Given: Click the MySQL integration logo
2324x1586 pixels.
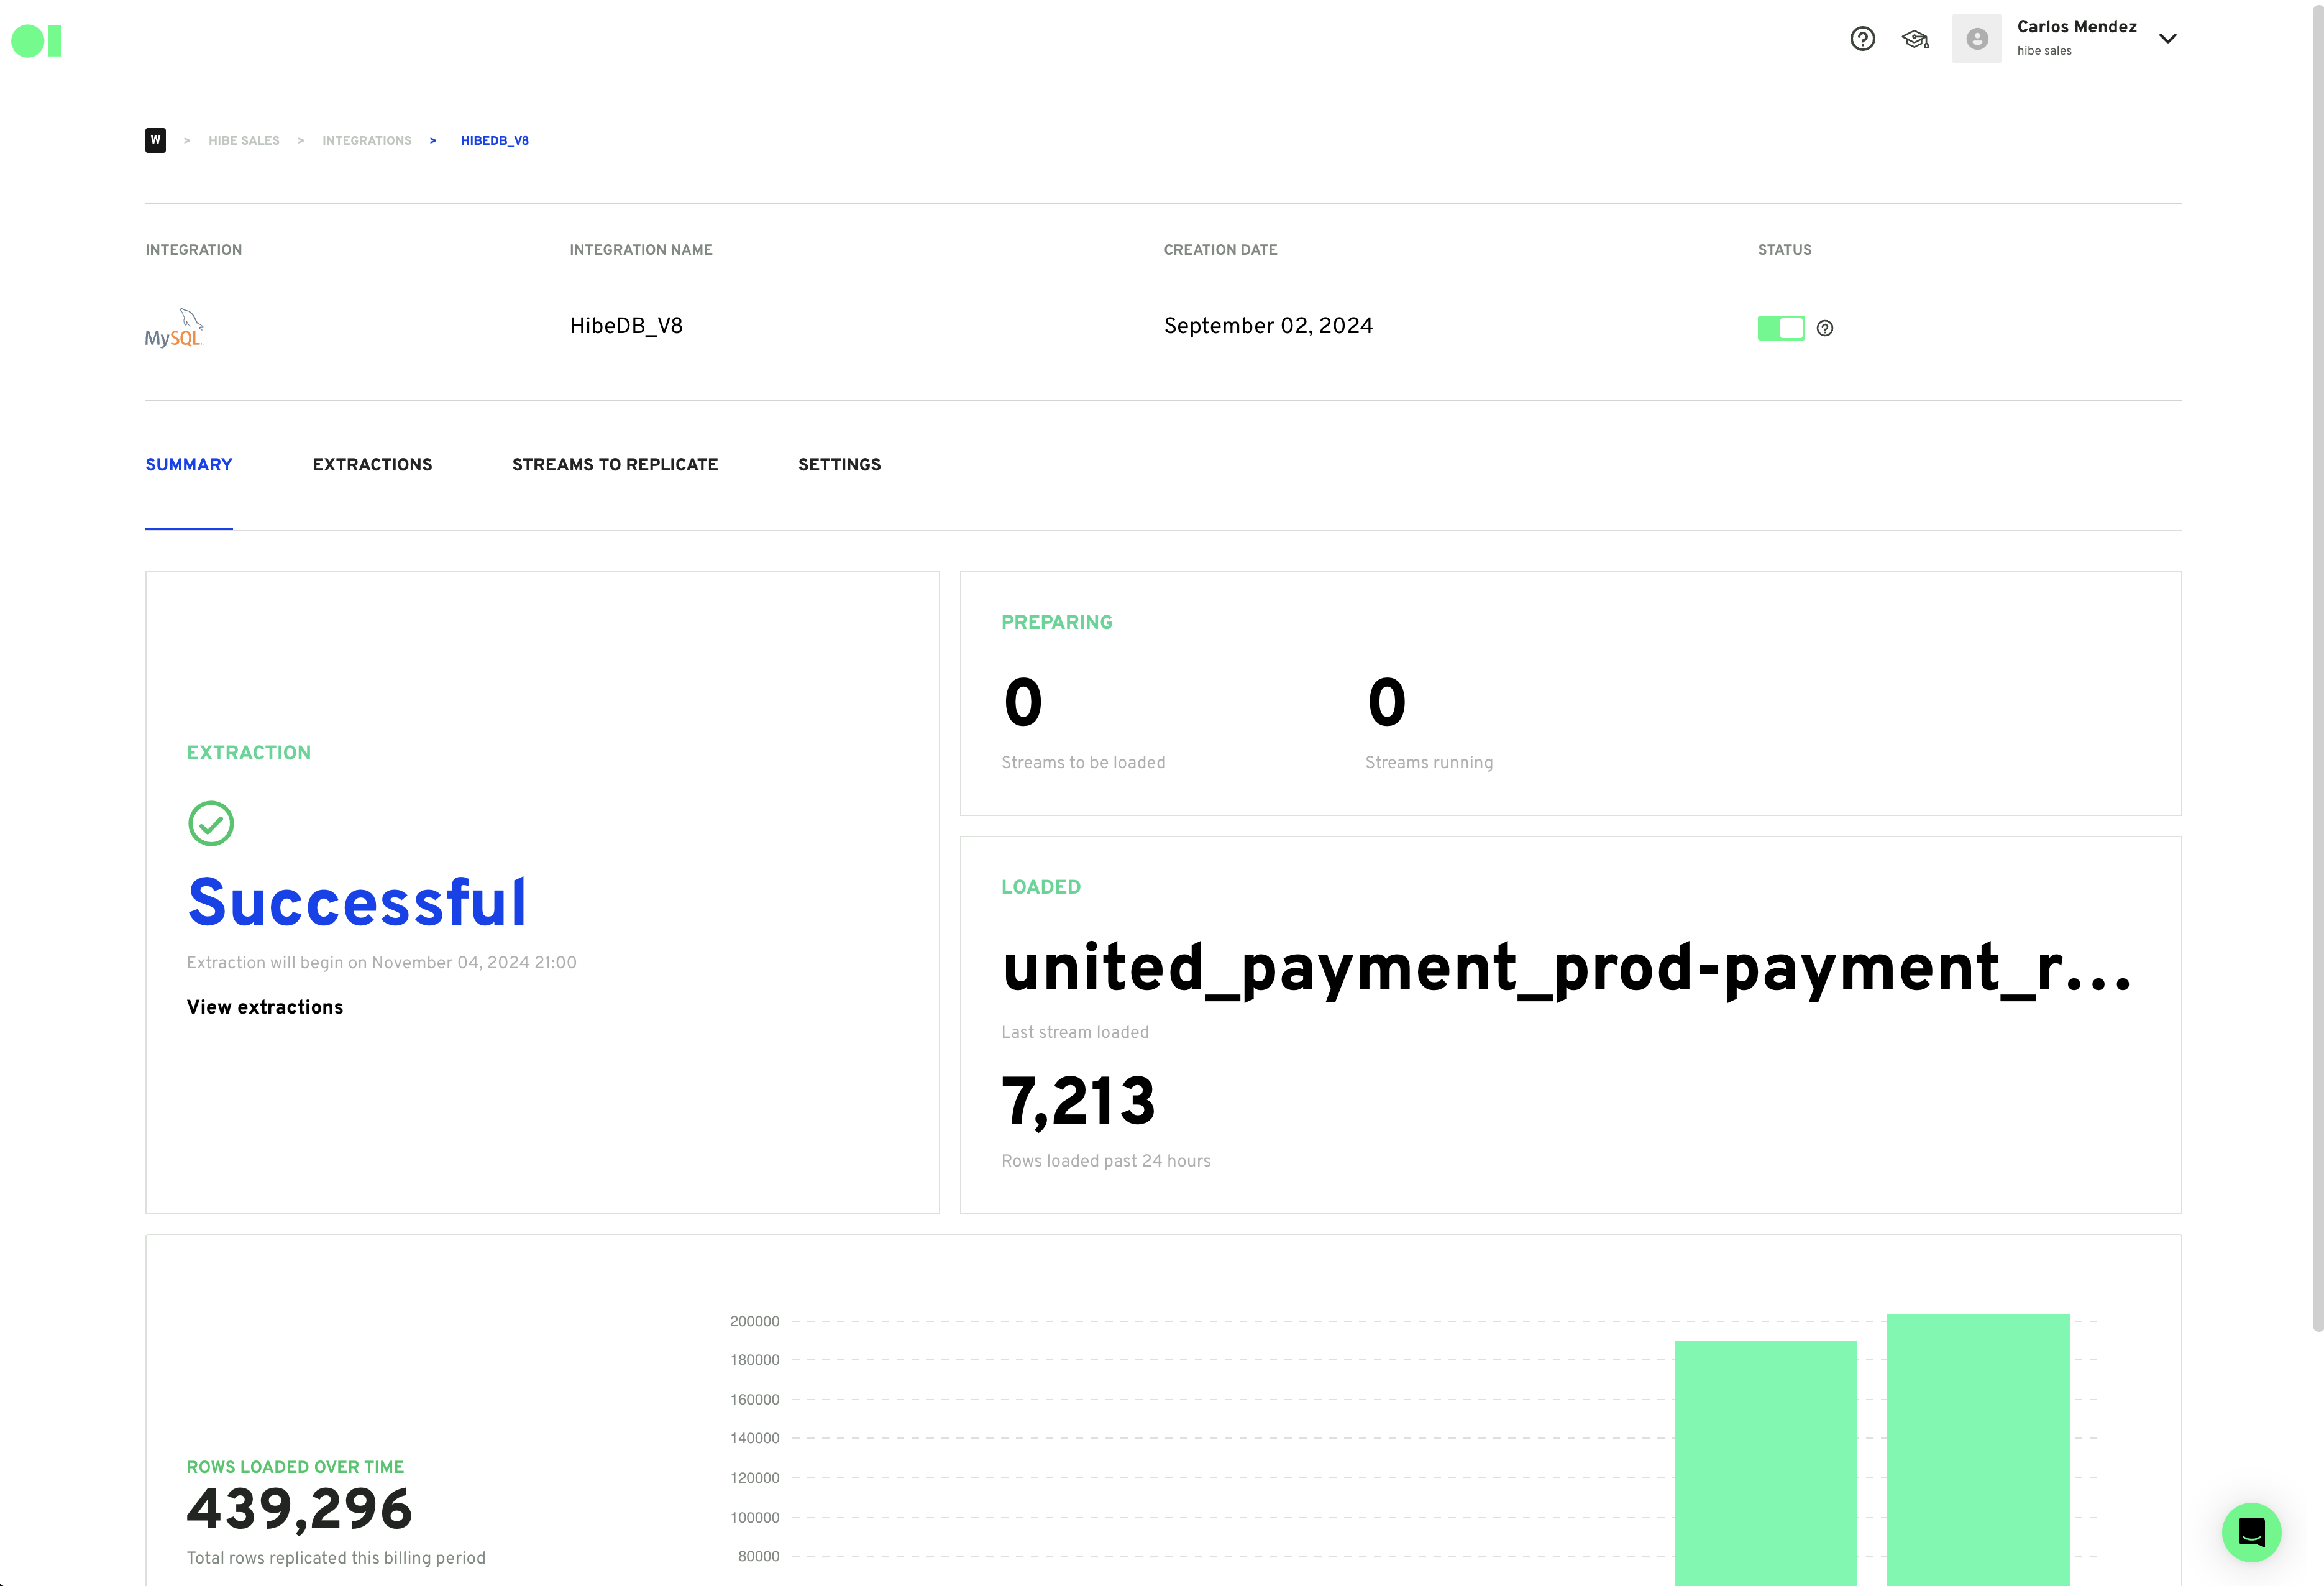Looking at the screenshot, I should point(175,329).
